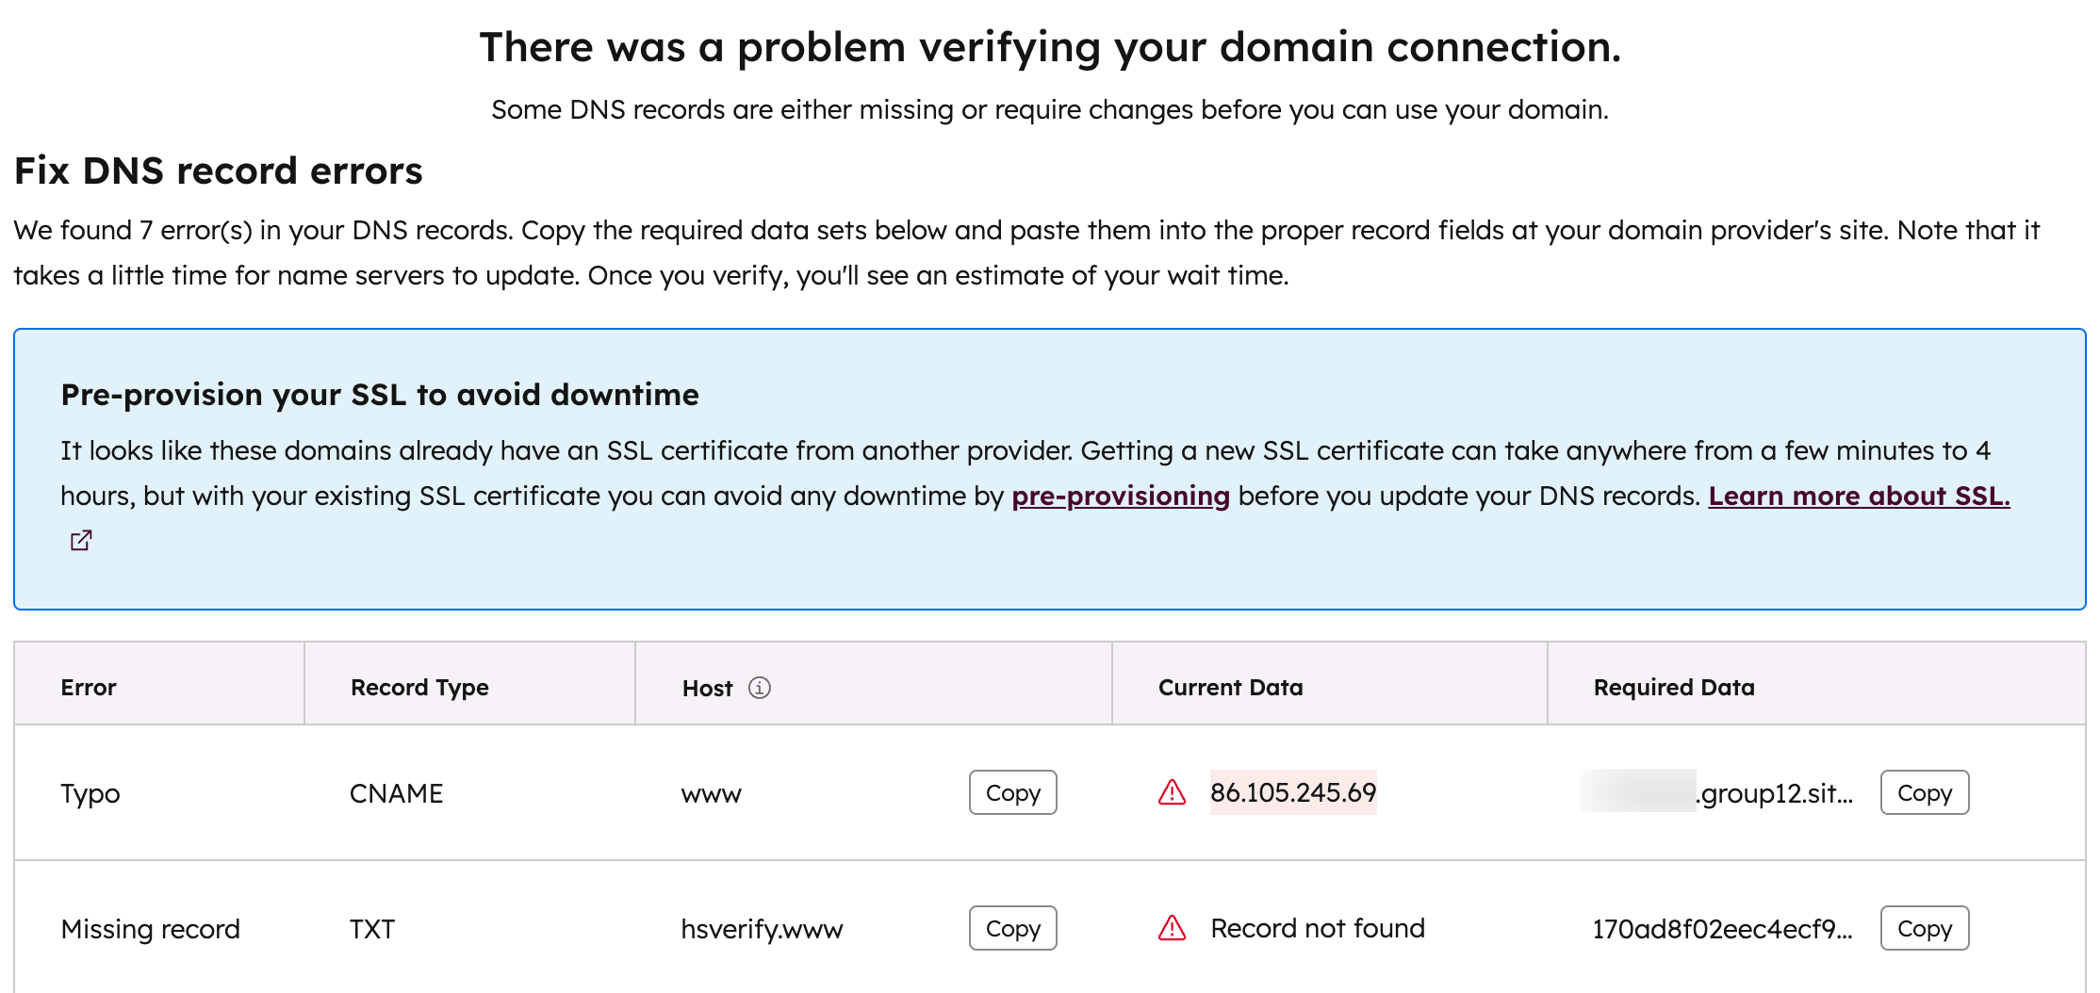Viewport: 2100px width, 993px height.
Task: Click the Record Type column header
Action: pos(419,687)
